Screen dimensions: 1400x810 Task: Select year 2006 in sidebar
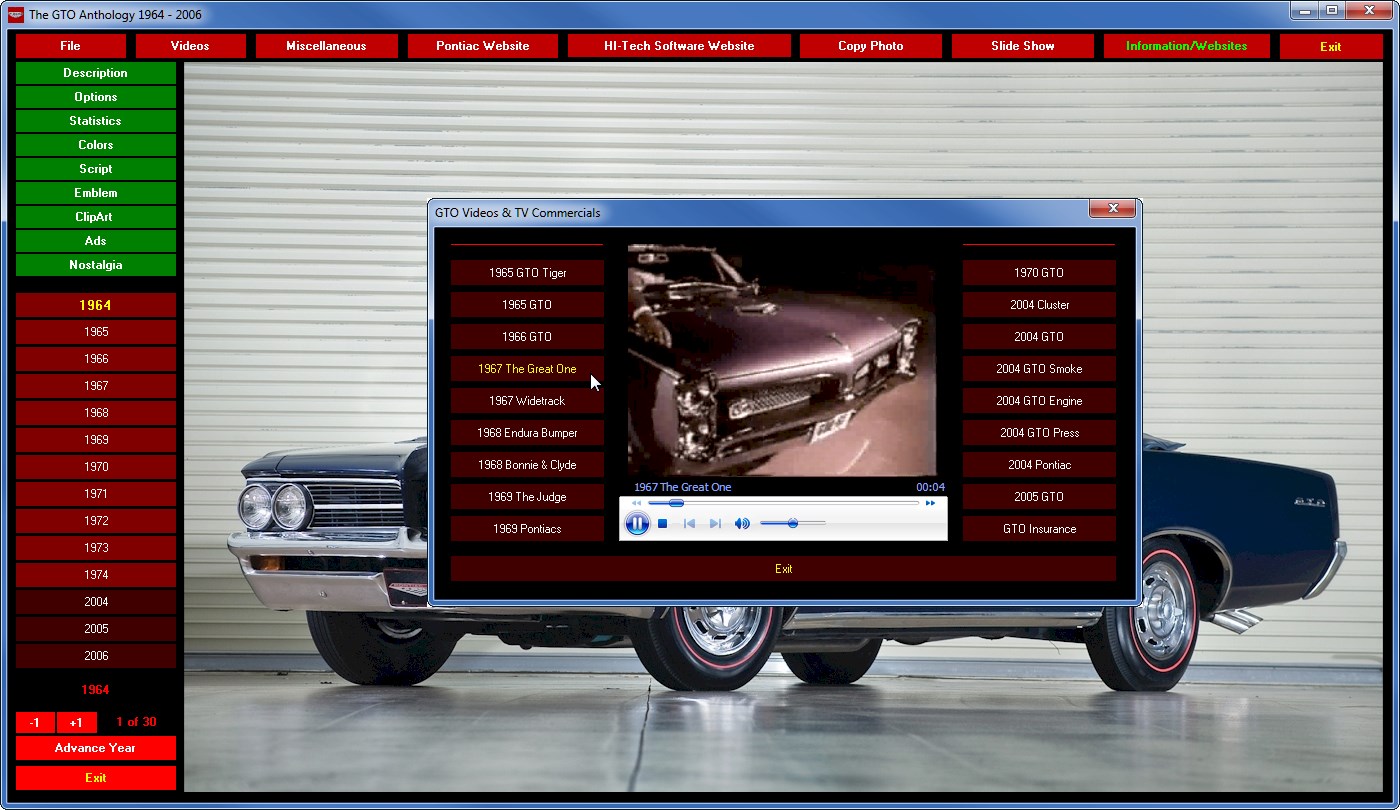point(96,656)
